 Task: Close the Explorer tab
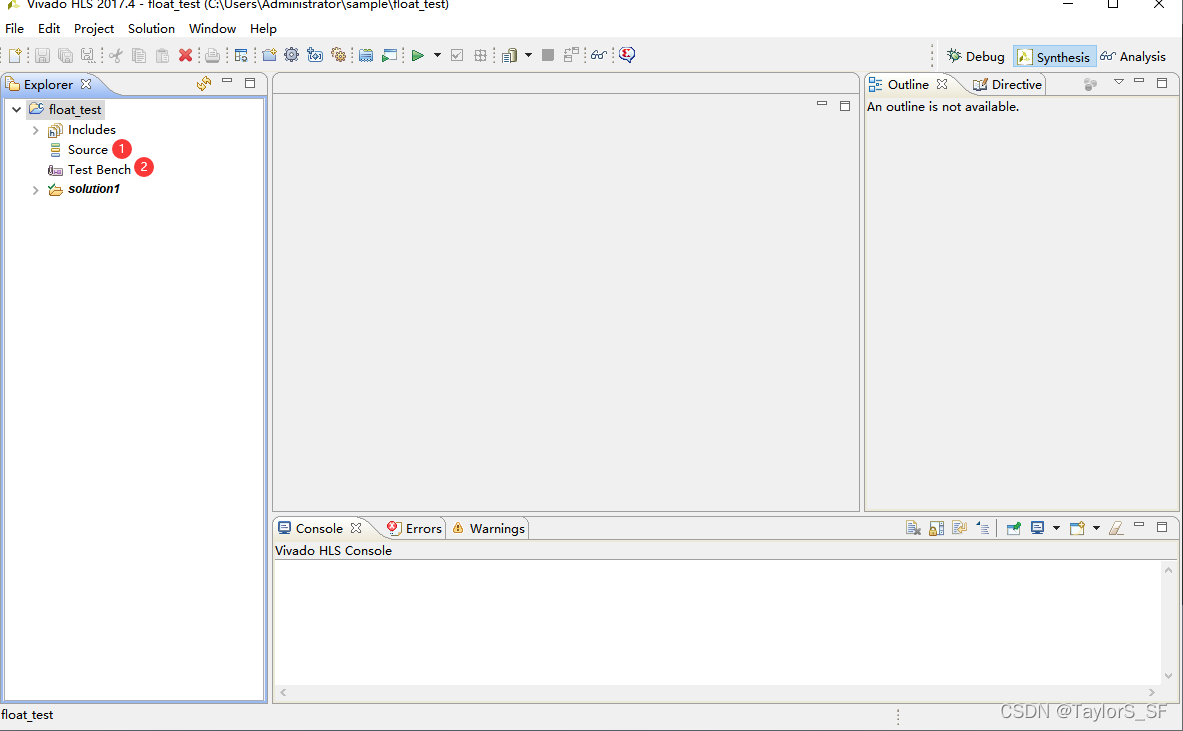coord(86,84)
